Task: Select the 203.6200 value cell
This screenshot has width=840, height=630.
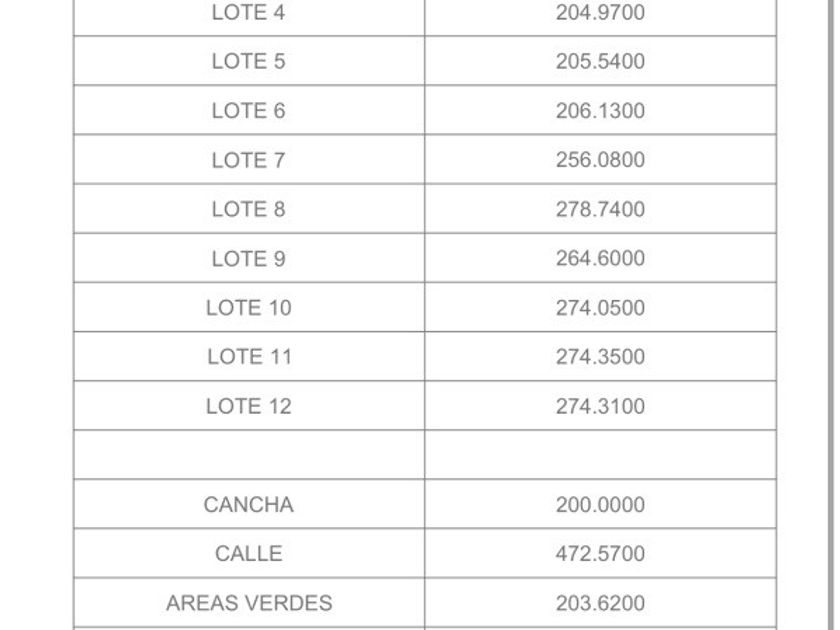Action: [600, 603]
